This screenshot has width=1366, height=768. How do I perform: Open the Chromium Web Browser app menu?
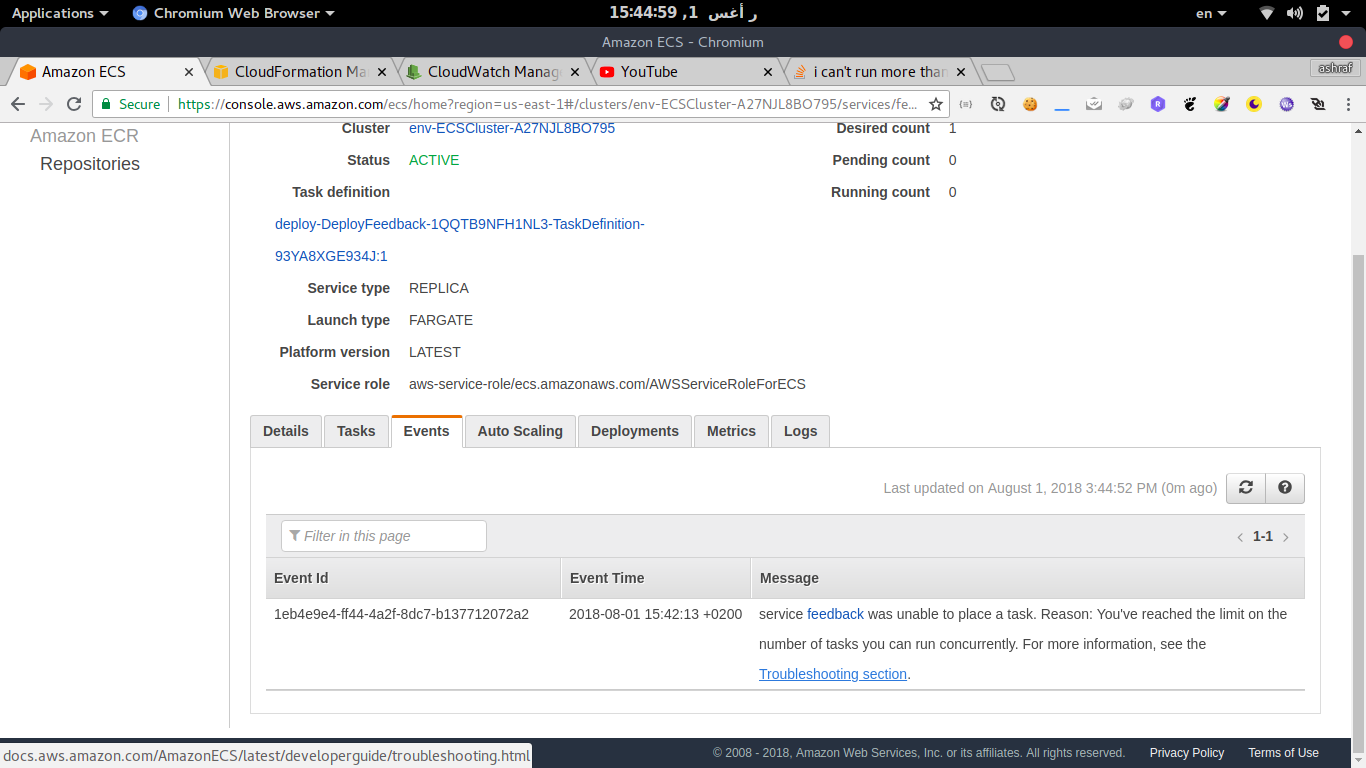(x=233, y=13)
